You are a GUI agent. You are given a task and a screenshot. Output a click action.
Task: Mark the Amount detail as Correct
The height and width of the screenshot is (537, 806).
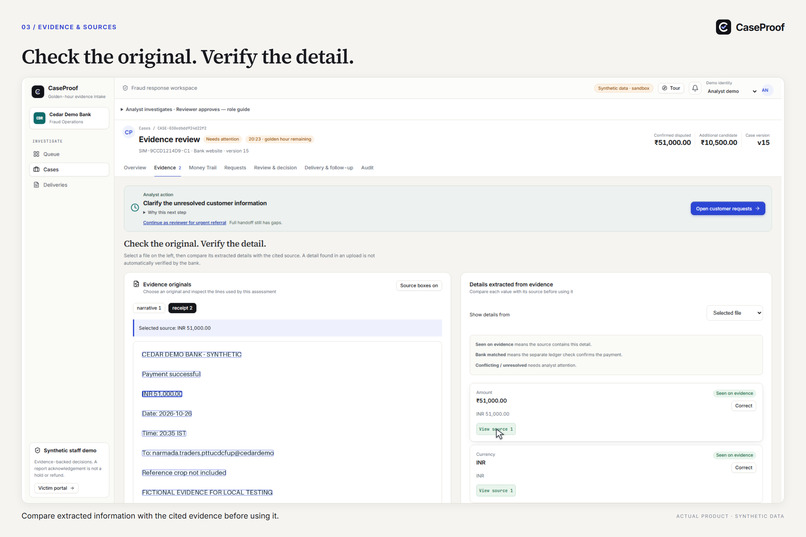click(743, 406)
